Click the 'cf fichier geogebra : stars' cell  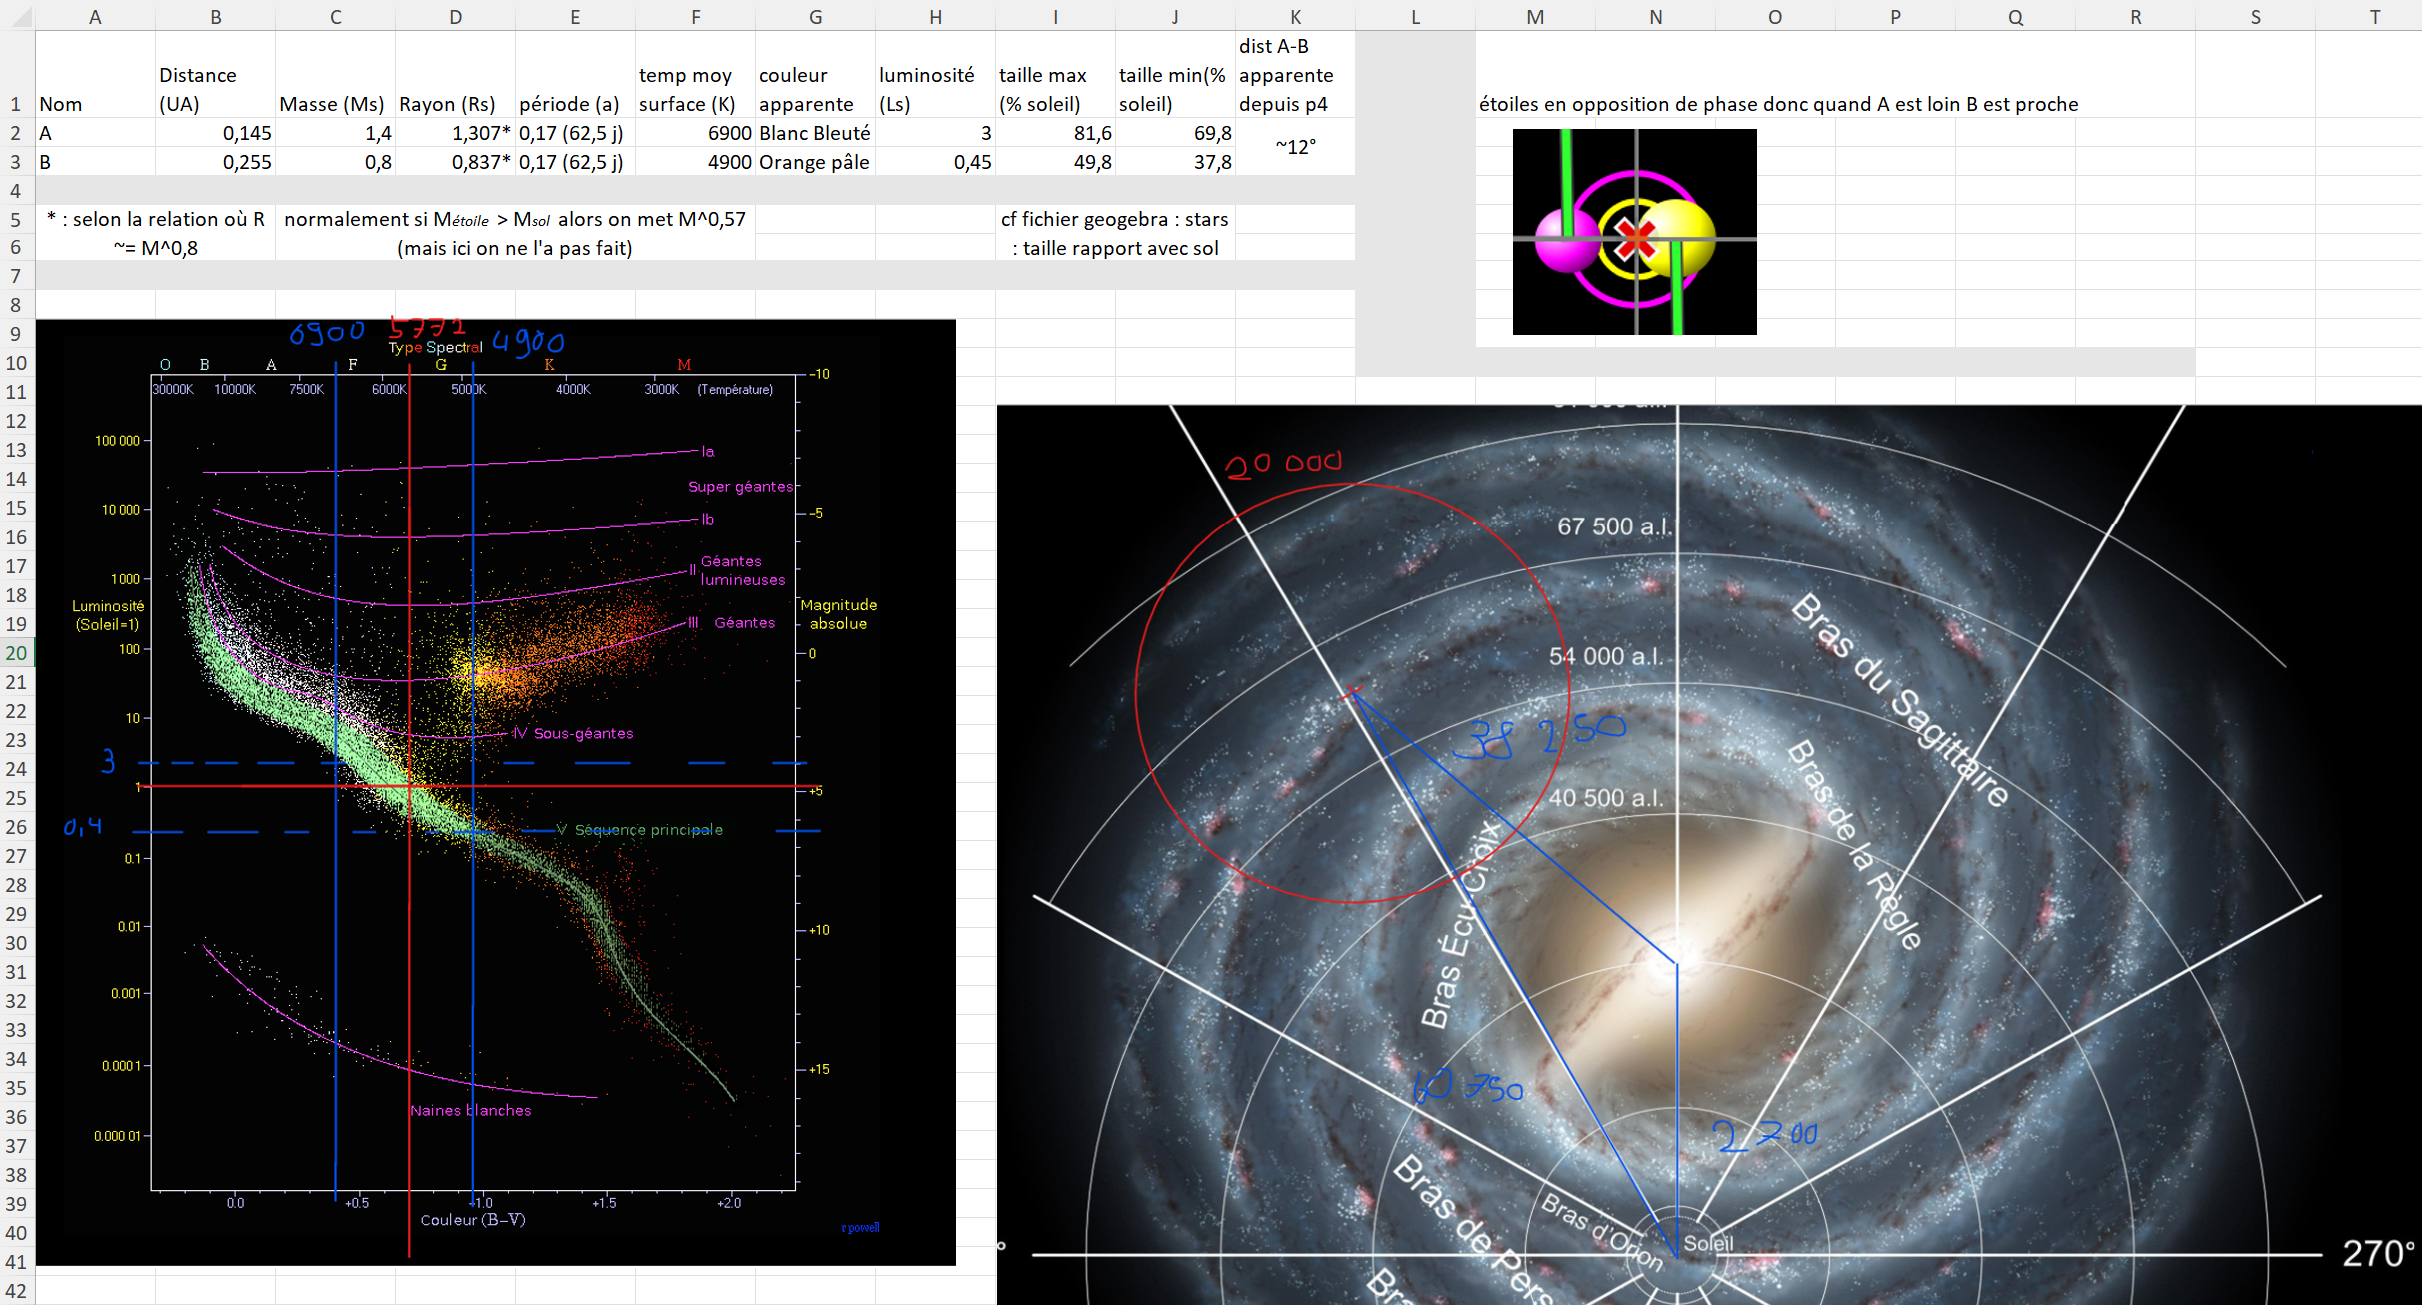point(1114,219)
